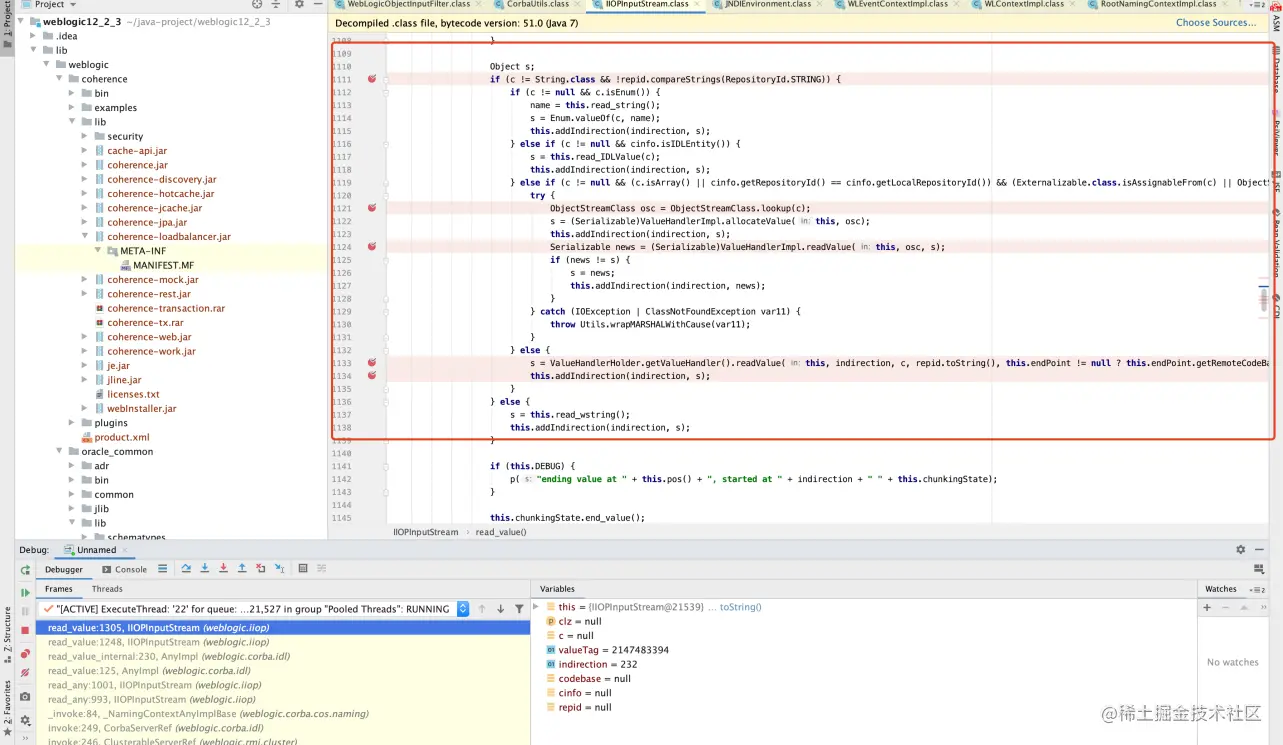Collapse the coherence-loadbalancer.jar tree node

[x=85, y=237]
